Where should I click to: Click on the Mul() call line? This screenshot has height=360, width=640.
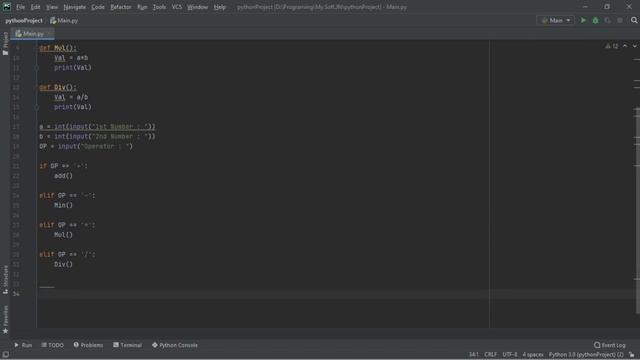(63, 235)
